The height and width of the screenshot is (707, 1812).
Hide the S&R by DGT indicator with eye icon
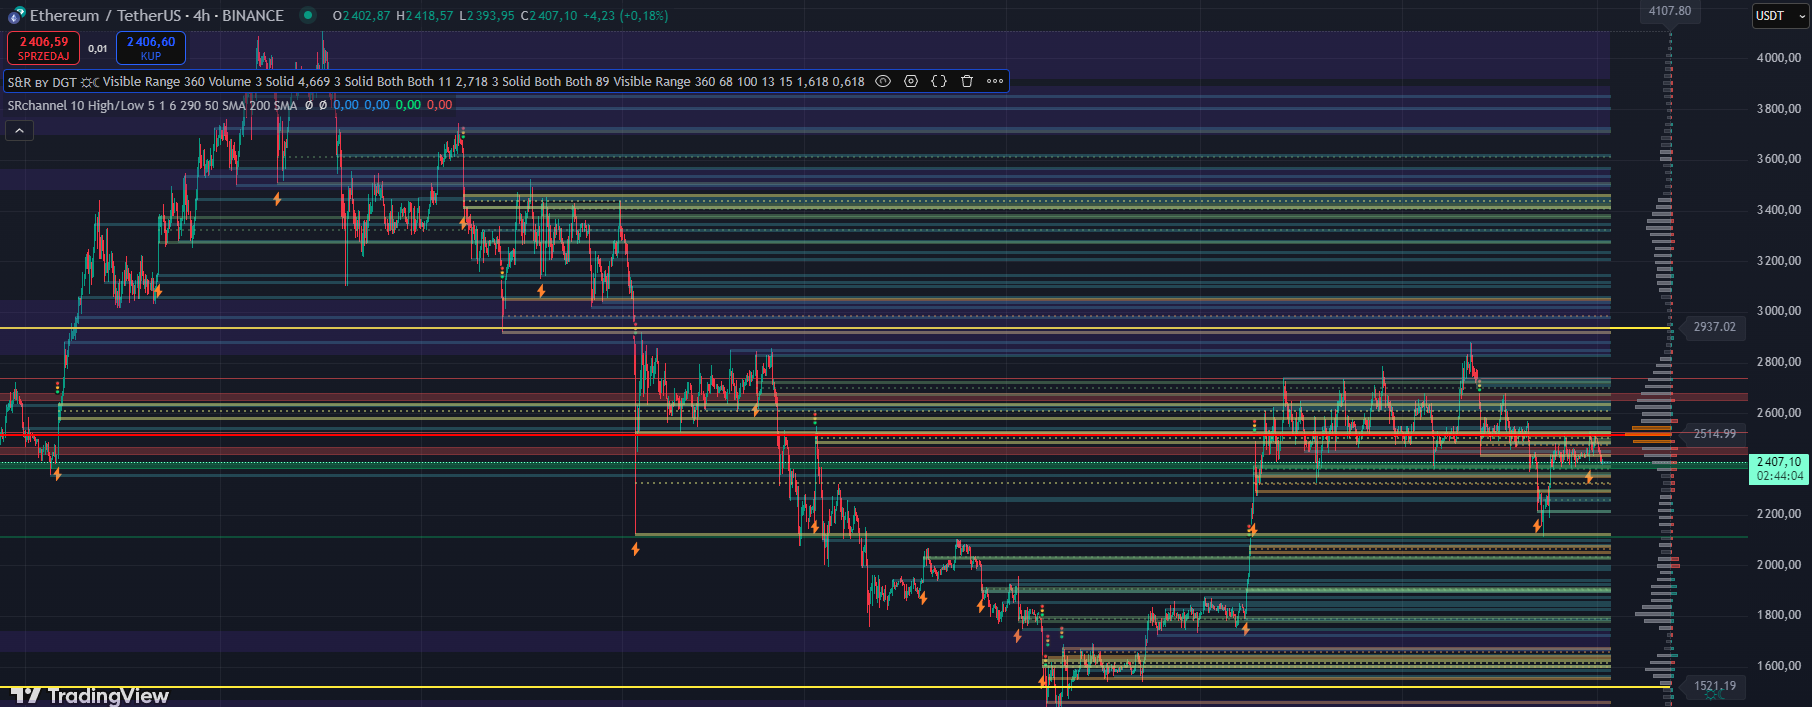[883, 81]
